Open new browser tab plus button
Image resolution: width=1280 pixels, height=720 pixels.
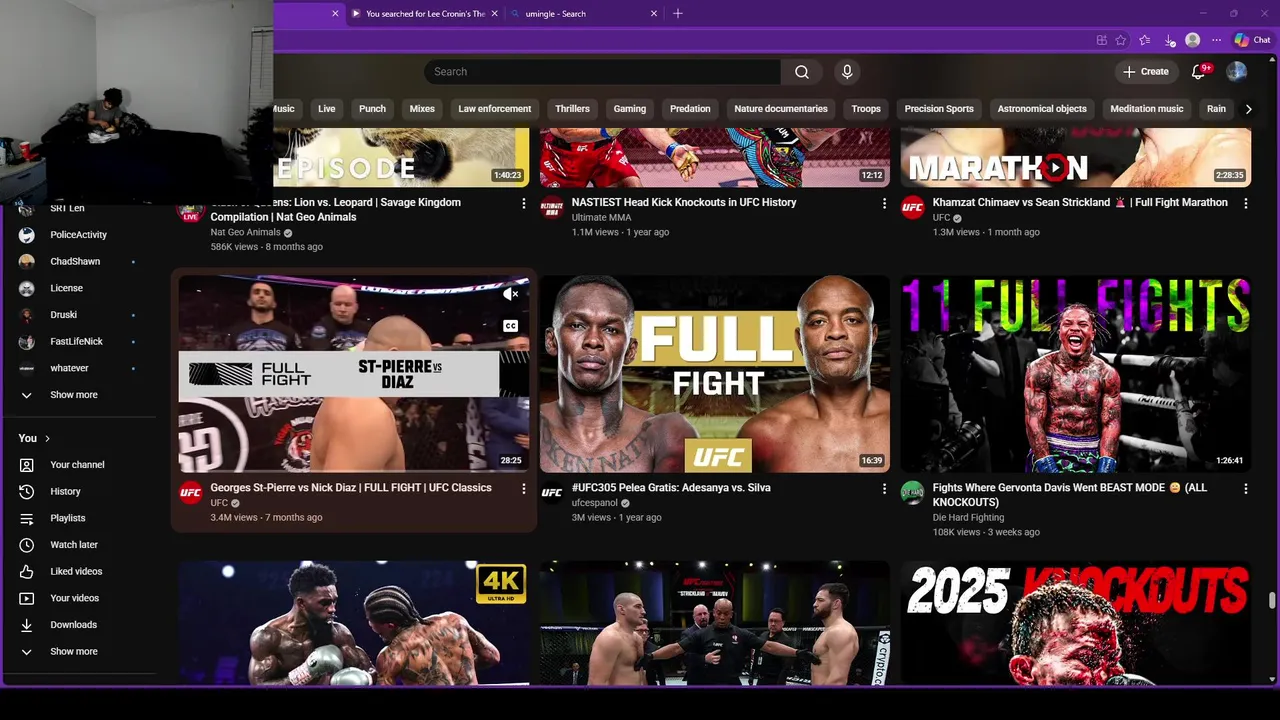[677, 13]
